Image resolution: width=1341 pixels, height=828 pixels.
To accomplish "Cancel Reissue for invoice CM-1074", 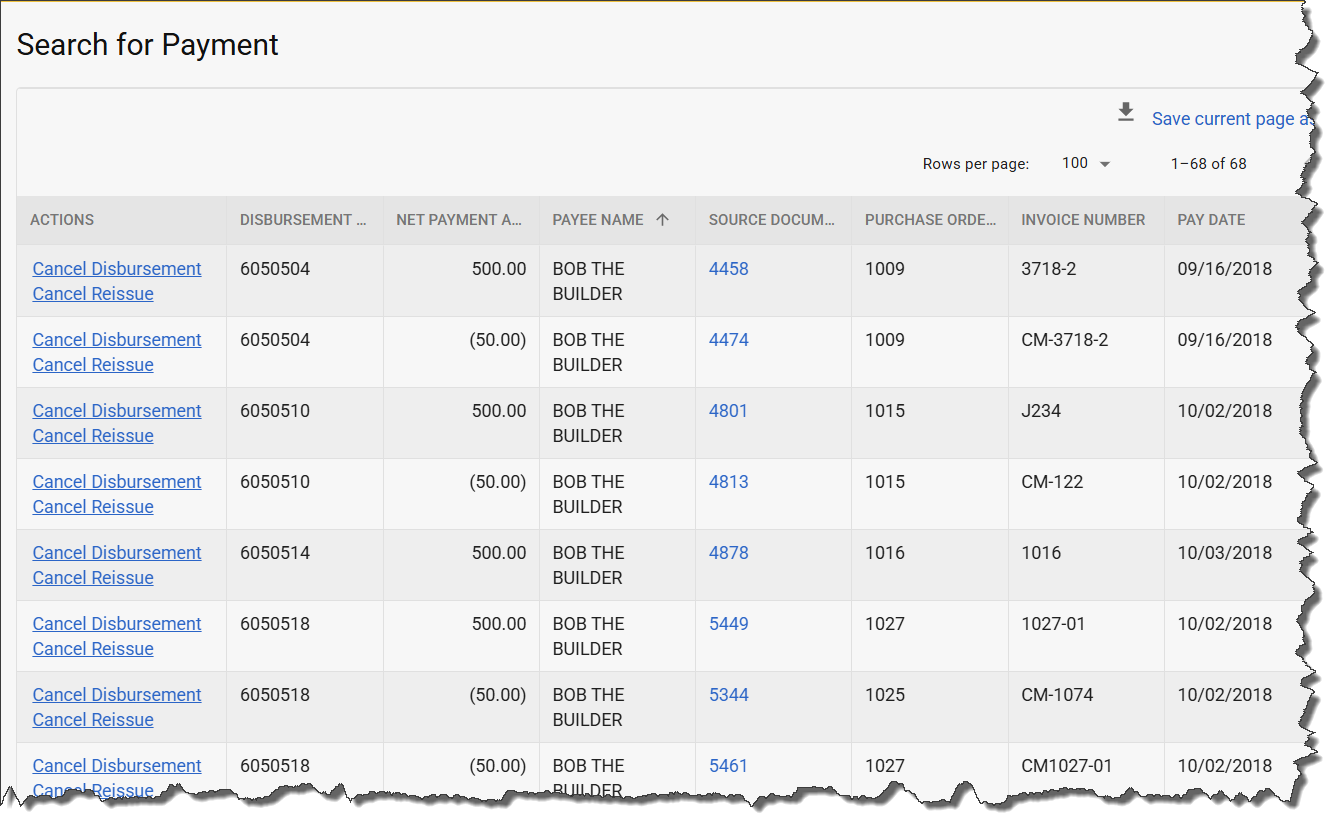I will [x=92, y=719].
